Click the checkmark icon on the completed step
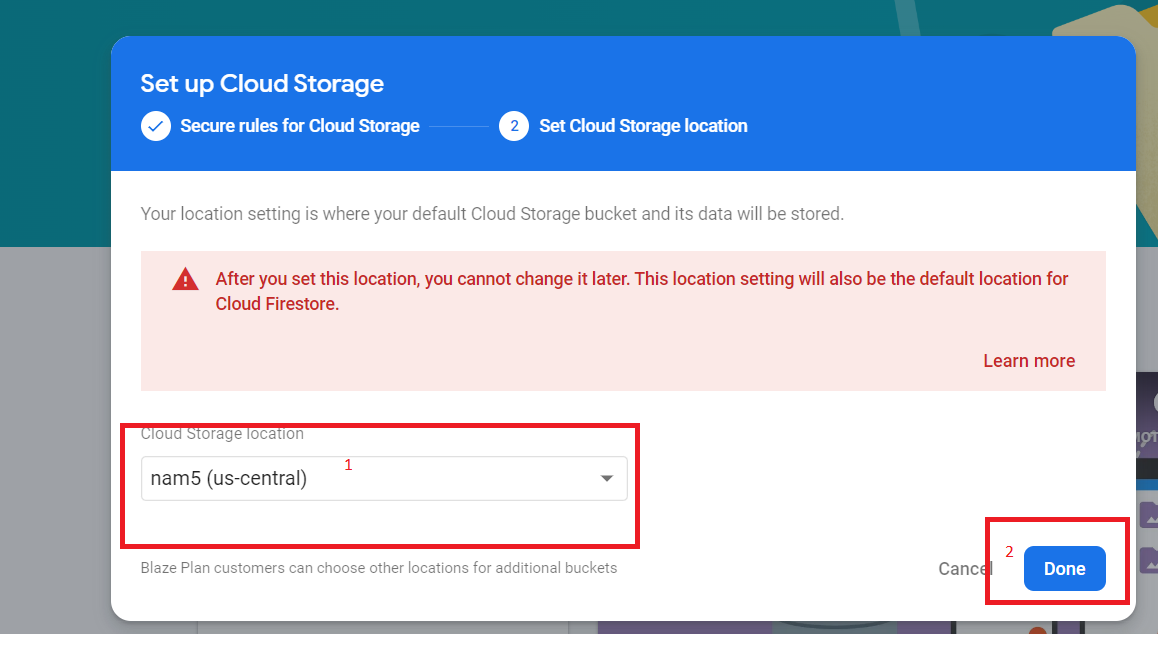This screenshot has height=652, width=1158. (156, 126)
